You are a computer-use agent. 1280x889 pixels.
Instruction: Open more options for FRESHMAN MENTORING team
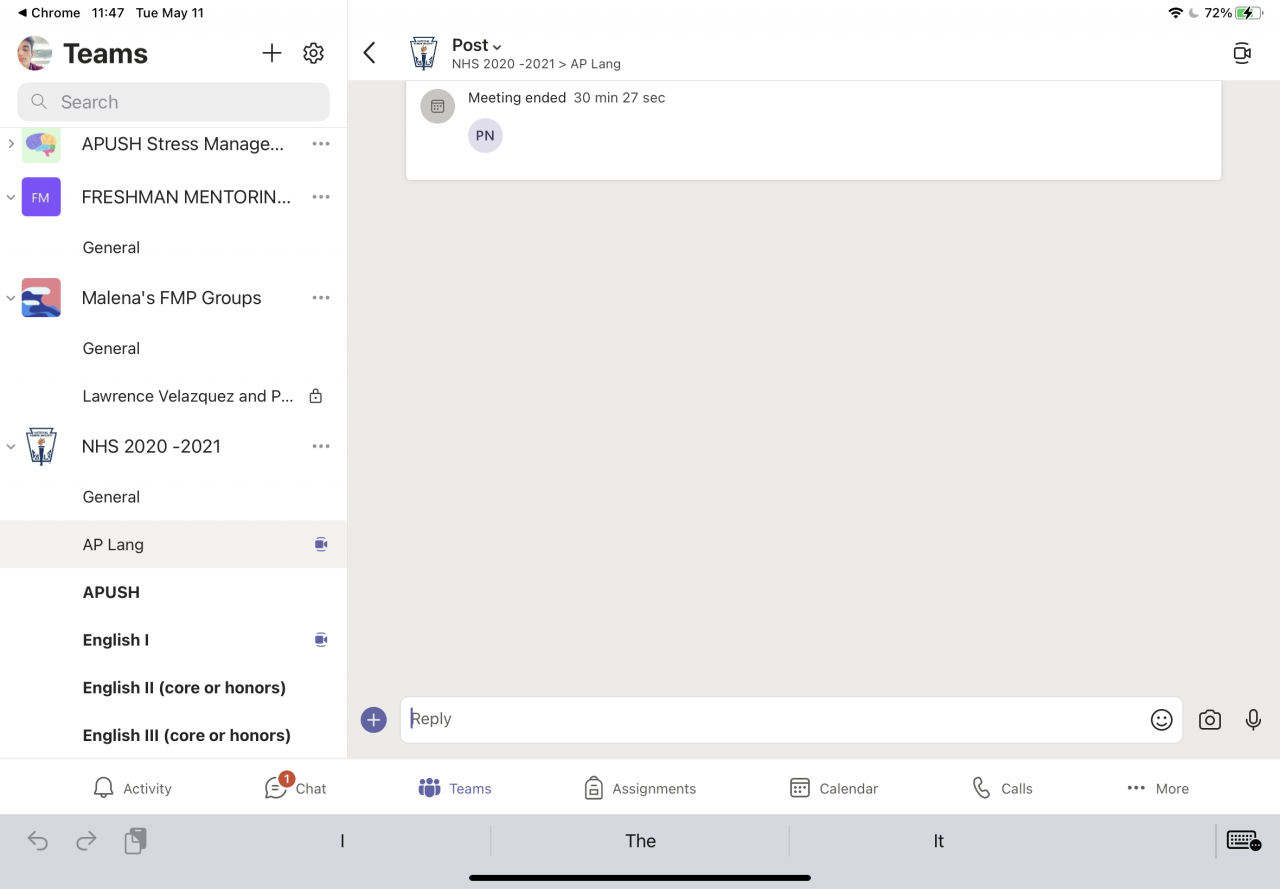pos(321,197)
